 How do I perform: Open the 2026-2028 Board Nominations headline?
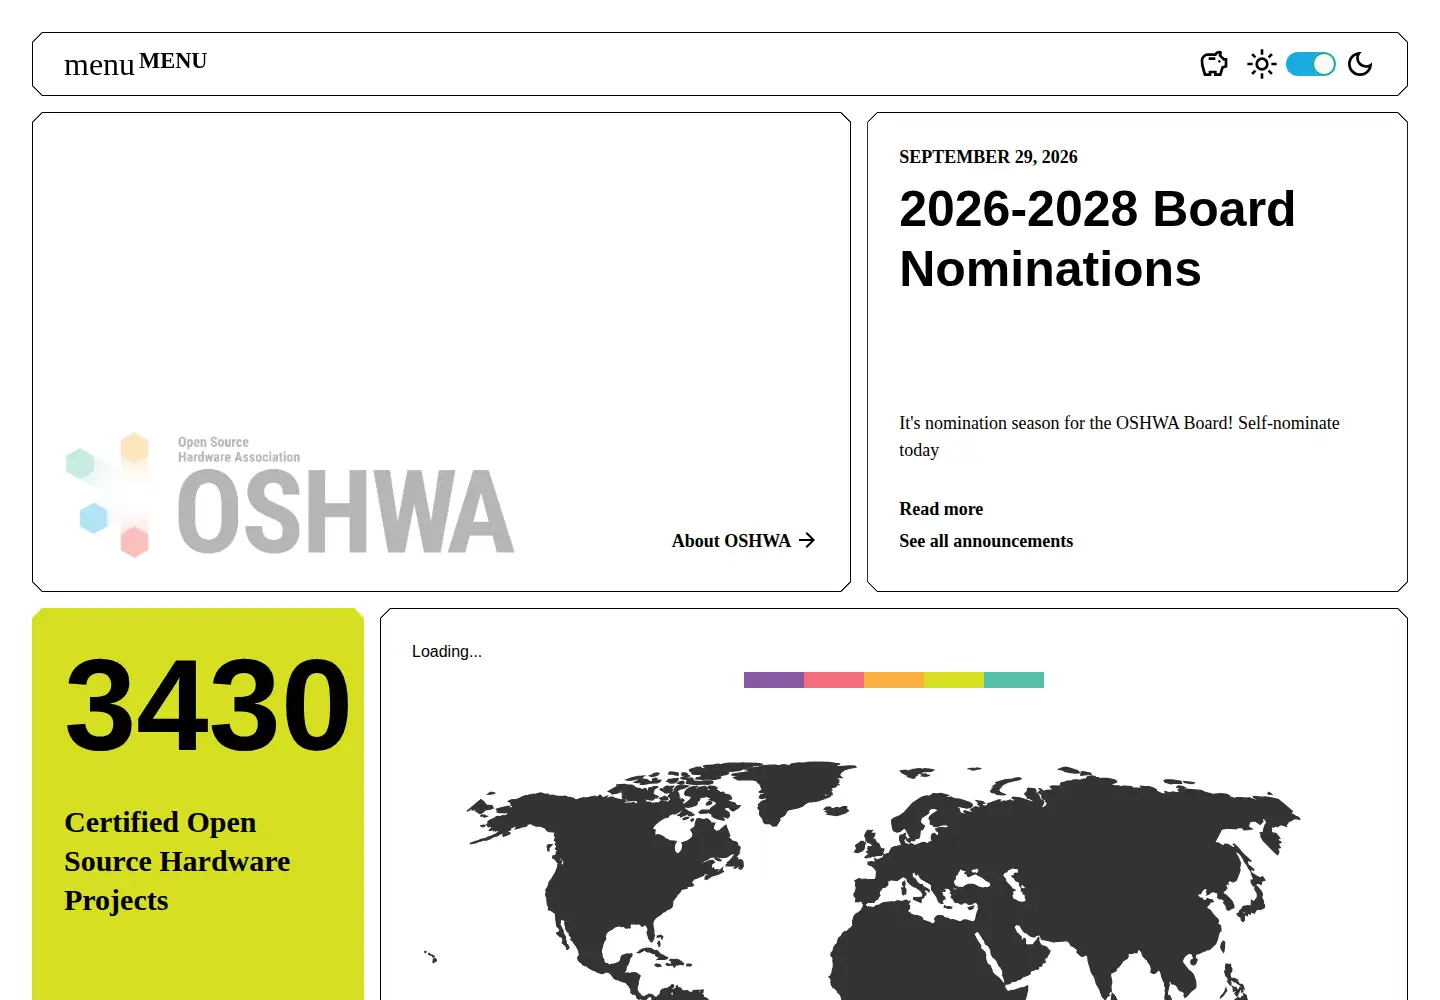(1097, 239)
